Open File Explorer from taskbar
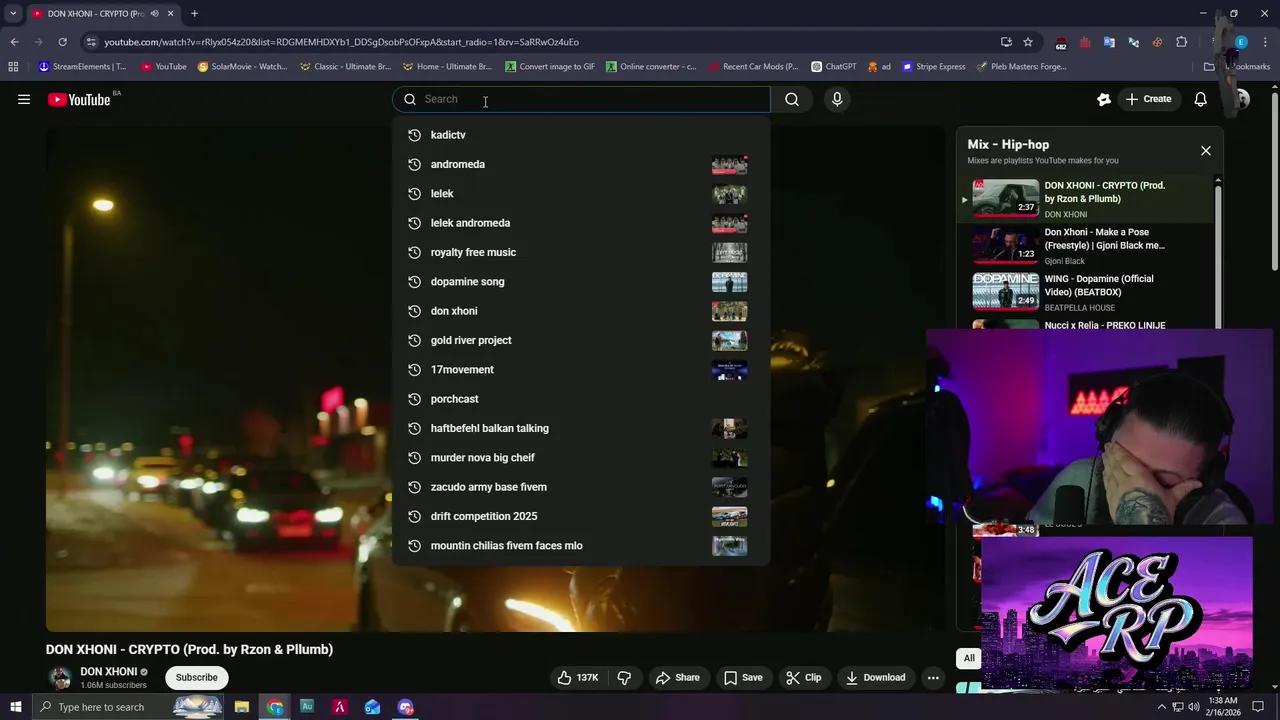This screenshot has width=1280, height=720. (242, 707)
